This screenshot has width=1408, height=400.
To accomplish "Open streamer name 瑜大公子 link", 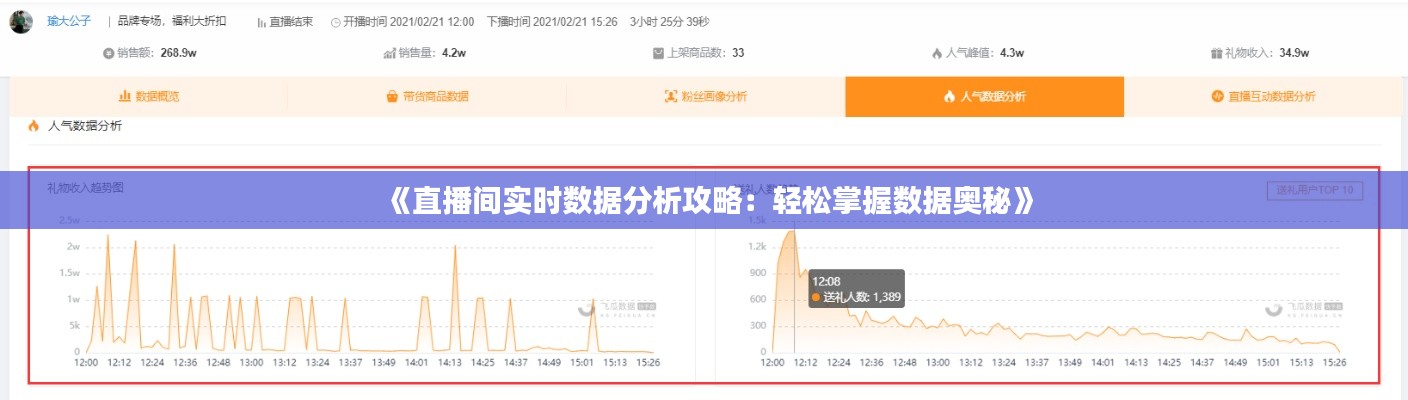I will (68, 21).
